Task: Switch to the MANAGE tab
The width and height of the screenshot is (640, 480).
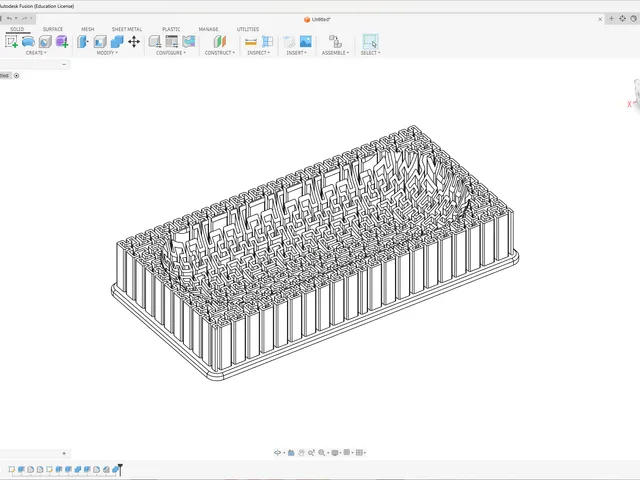Action: coord(208,29)
